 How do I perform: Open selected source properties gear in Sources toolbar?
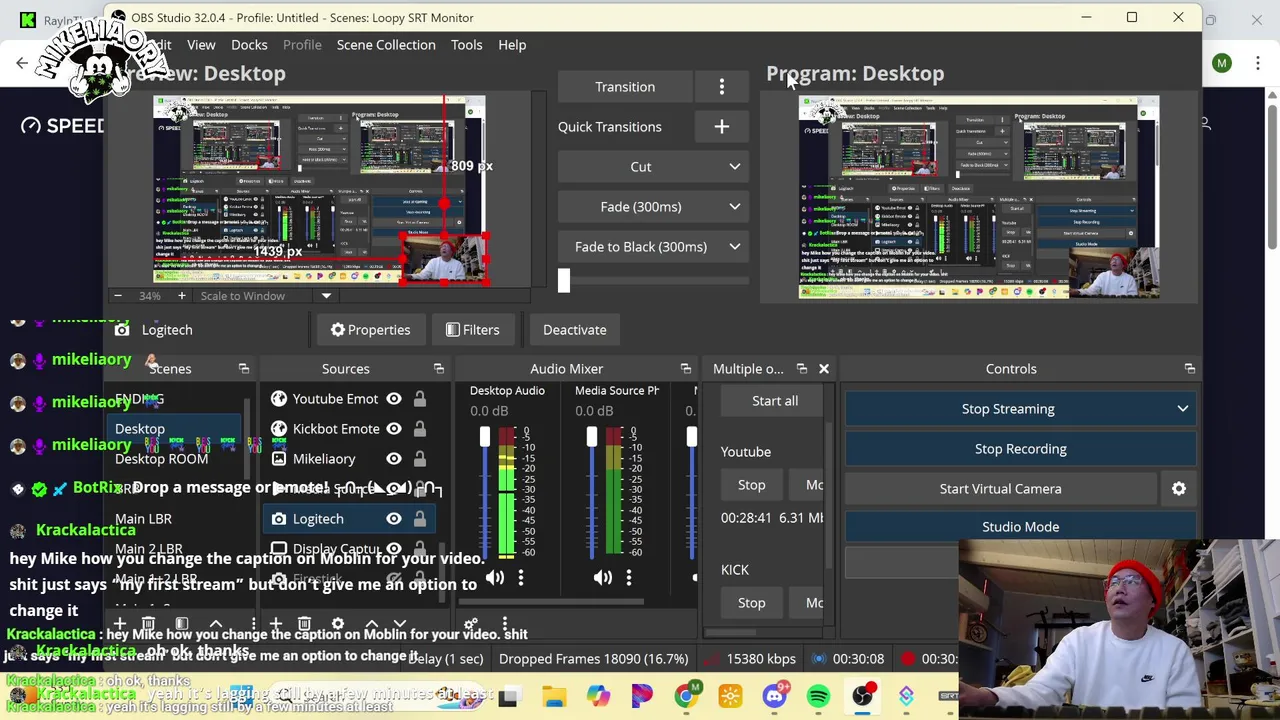point(337,625)
